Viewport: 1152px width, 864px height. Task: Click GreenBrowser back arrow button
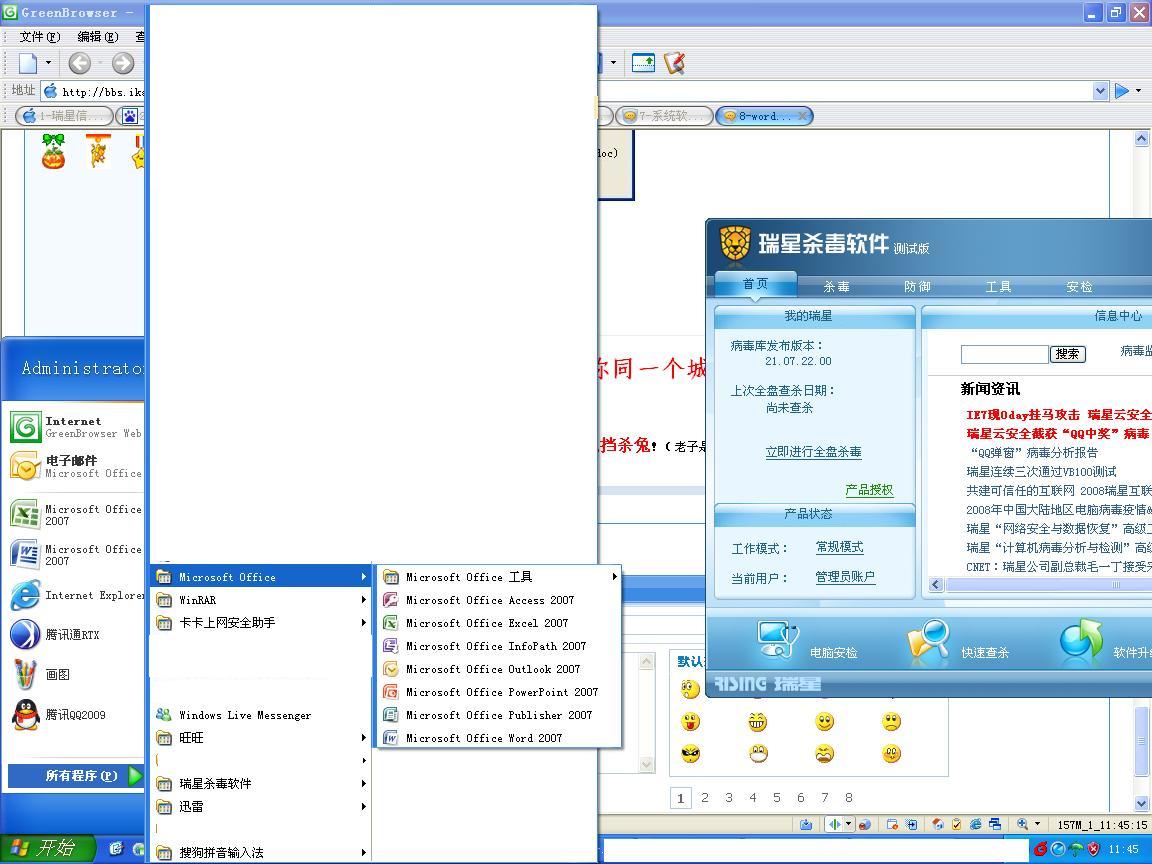tap(79, 63)
